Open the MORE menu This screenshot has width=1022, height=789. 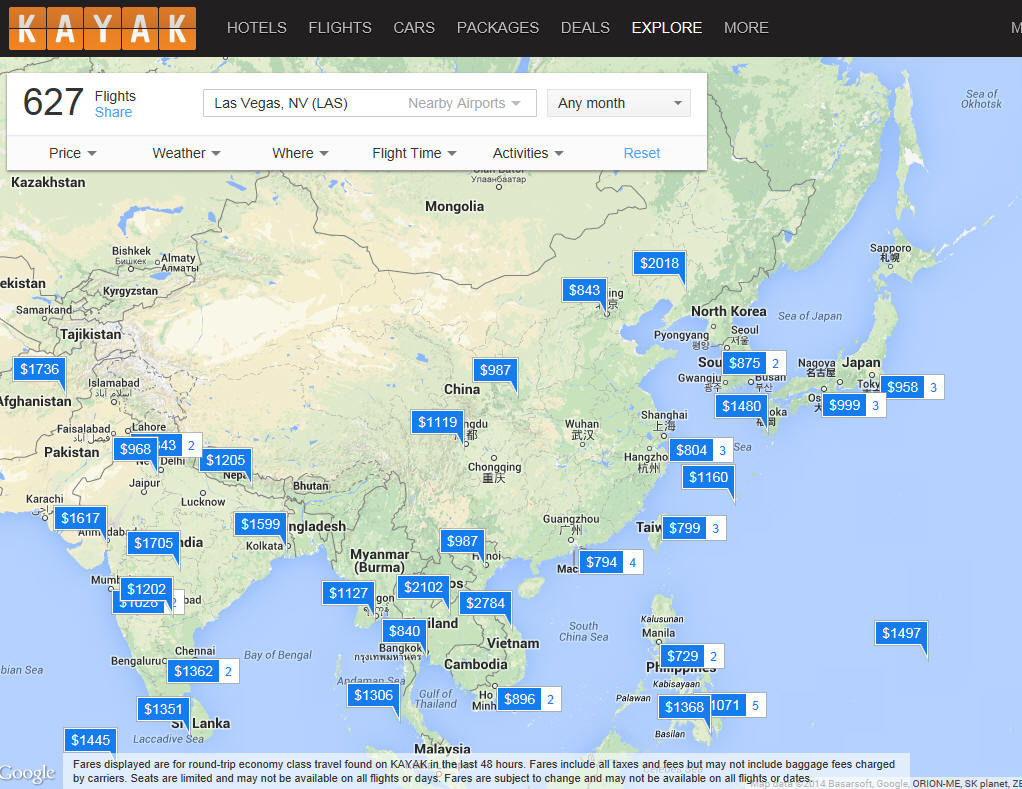point(746,28)
